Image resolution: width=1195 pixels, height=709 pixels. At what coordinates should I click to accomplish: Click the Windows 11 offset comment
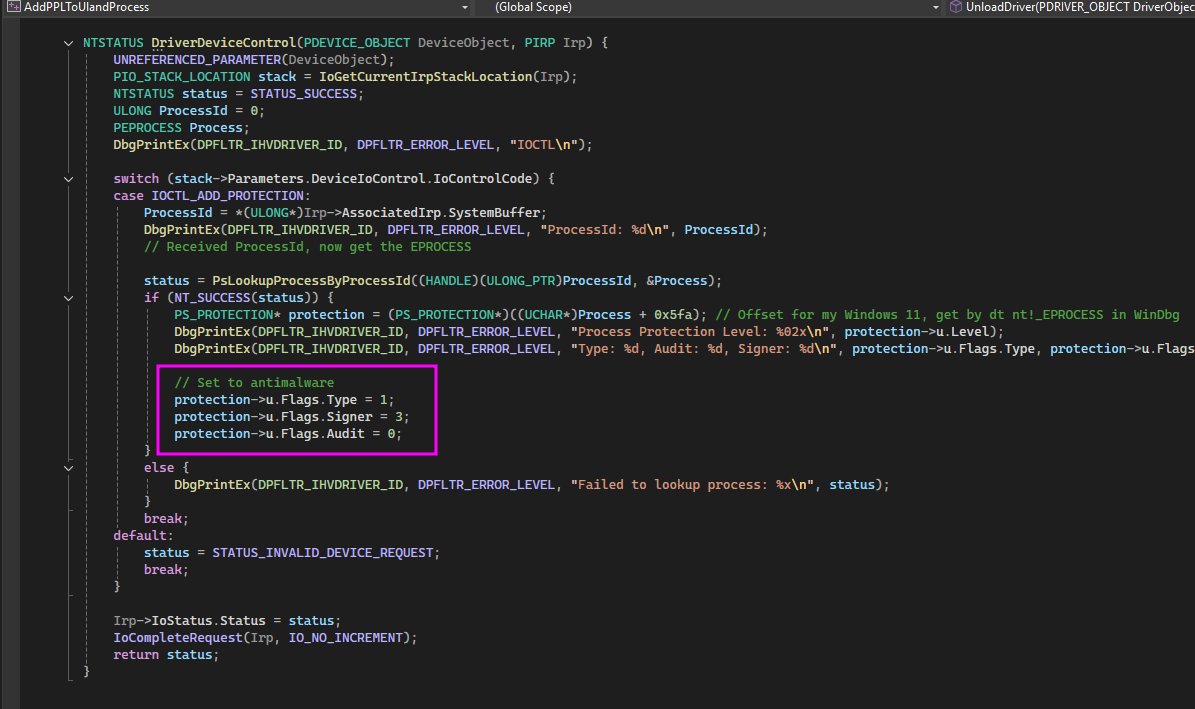point(947,314)
